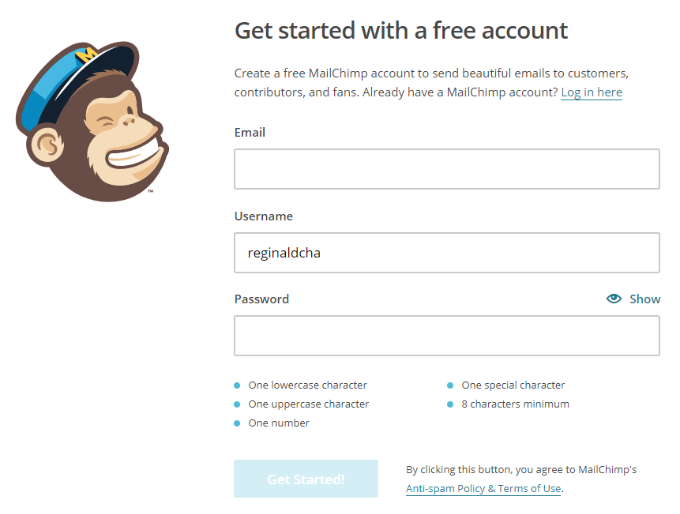This screenshot has width=680, height=514.
Task: Click the Password field label
Action: click(x=262, y=299)
